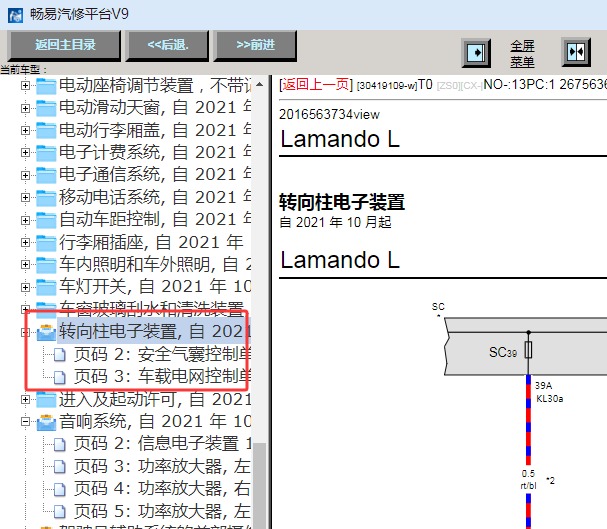The height and width of the screenshot is (529, 607).
Task: Click the 电动座椅调节装置 folder icon
Action: [x=46, y=86]
